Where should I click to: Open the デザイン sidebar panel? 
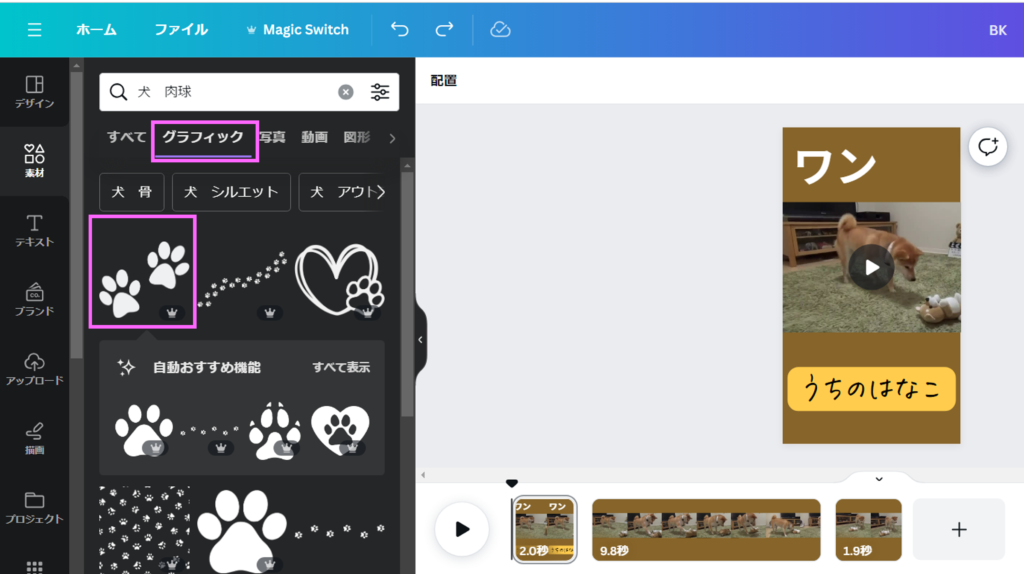pos(34,91)
